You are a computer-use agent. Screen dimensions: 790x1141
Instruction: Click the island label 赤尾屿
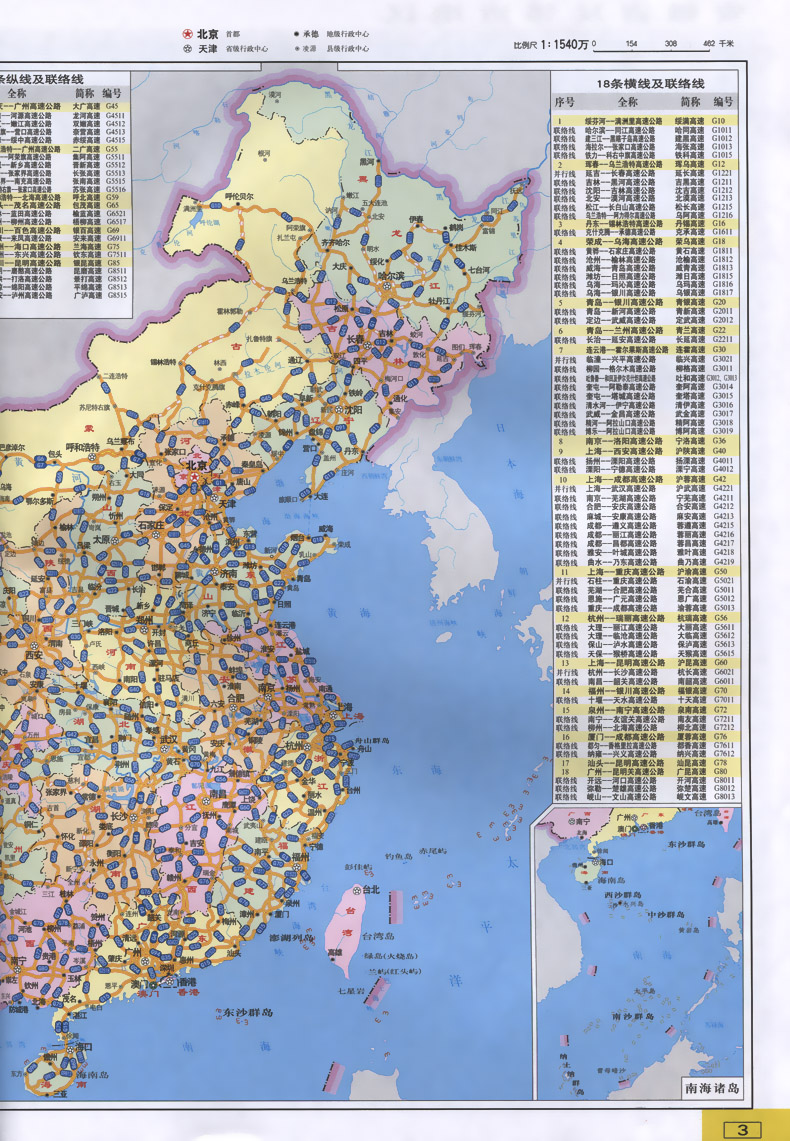point(432,851)
